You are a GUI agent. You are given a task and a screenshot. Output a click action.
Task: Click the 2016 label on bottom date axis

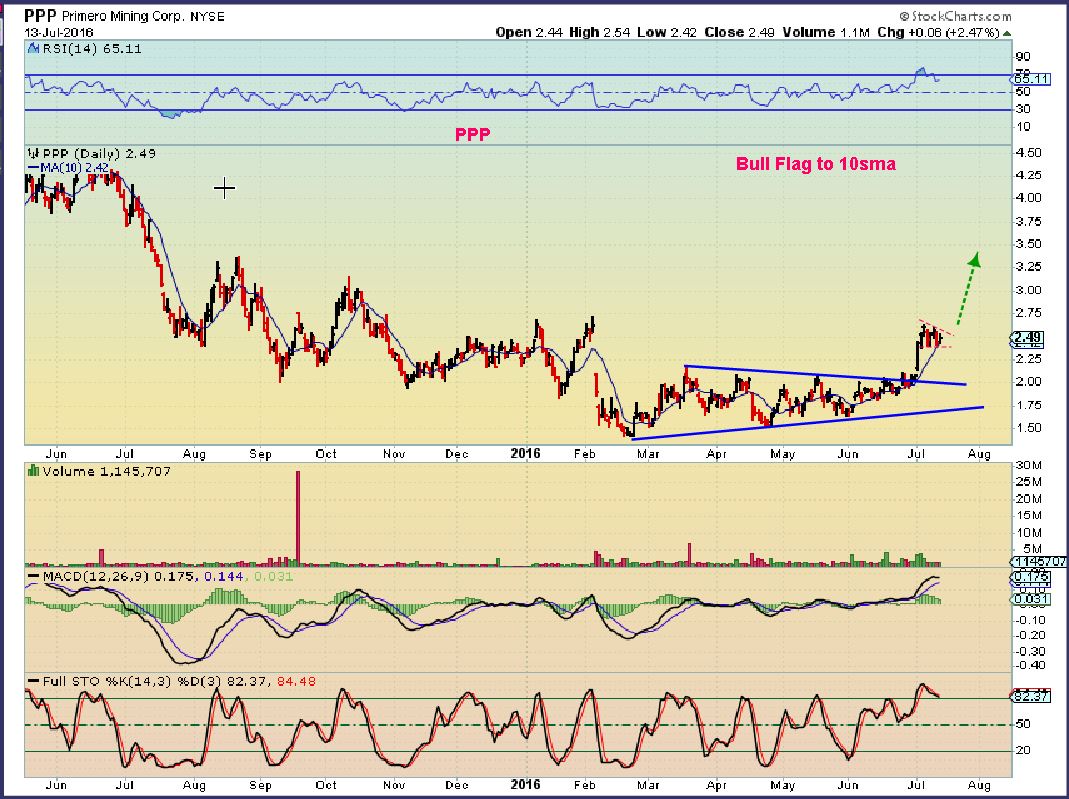coord(525,785)
